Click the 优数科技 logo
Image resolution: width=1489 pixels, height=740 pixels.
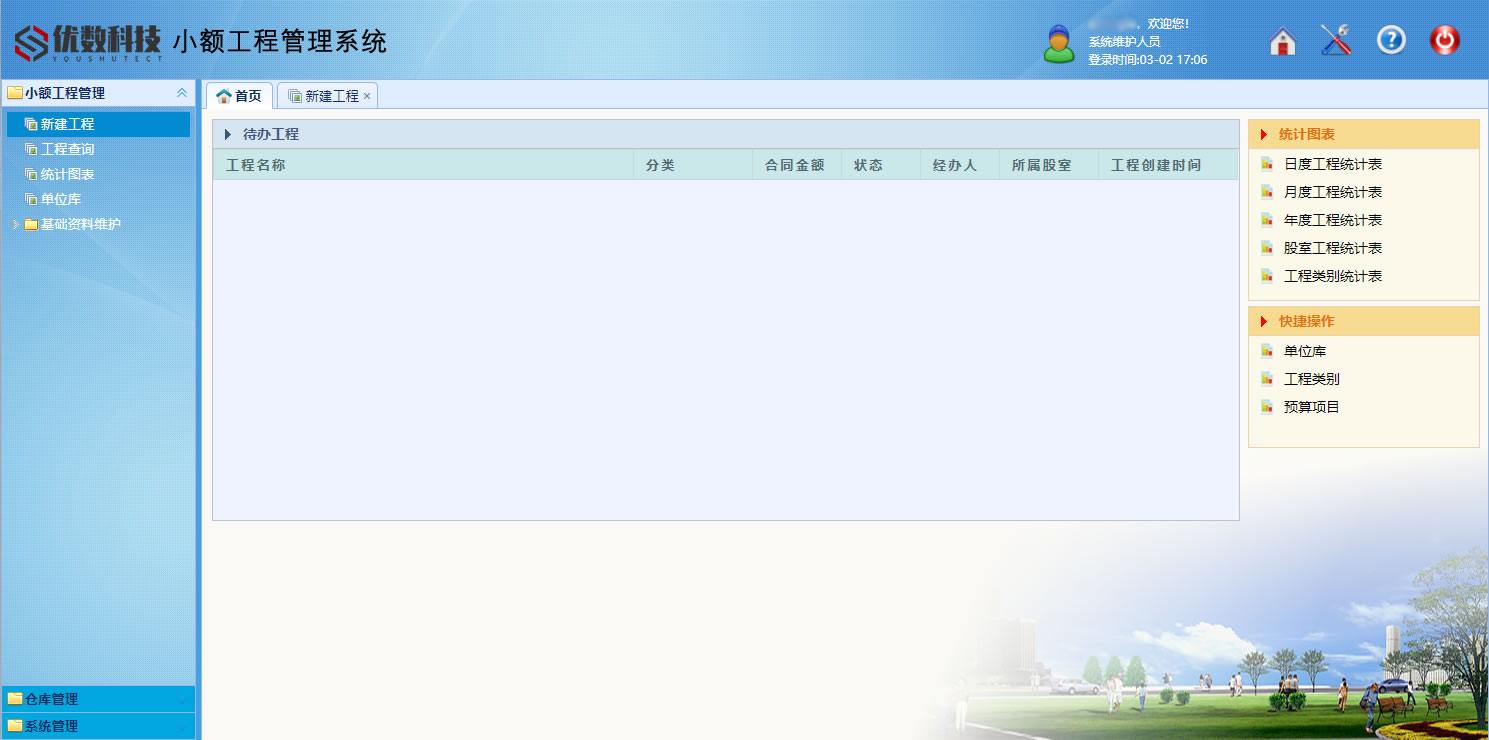coord(88,42)
